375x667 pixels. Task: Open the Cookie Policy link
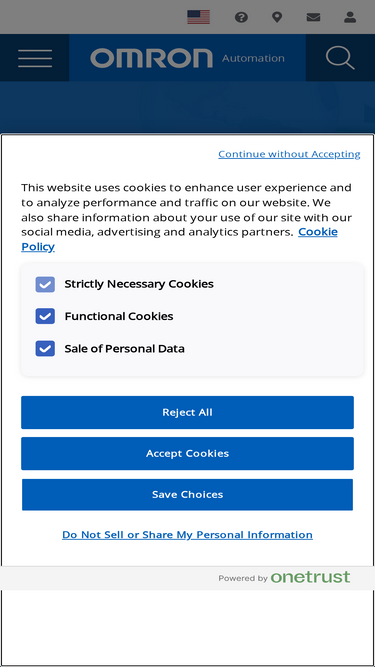coord(179,239)
